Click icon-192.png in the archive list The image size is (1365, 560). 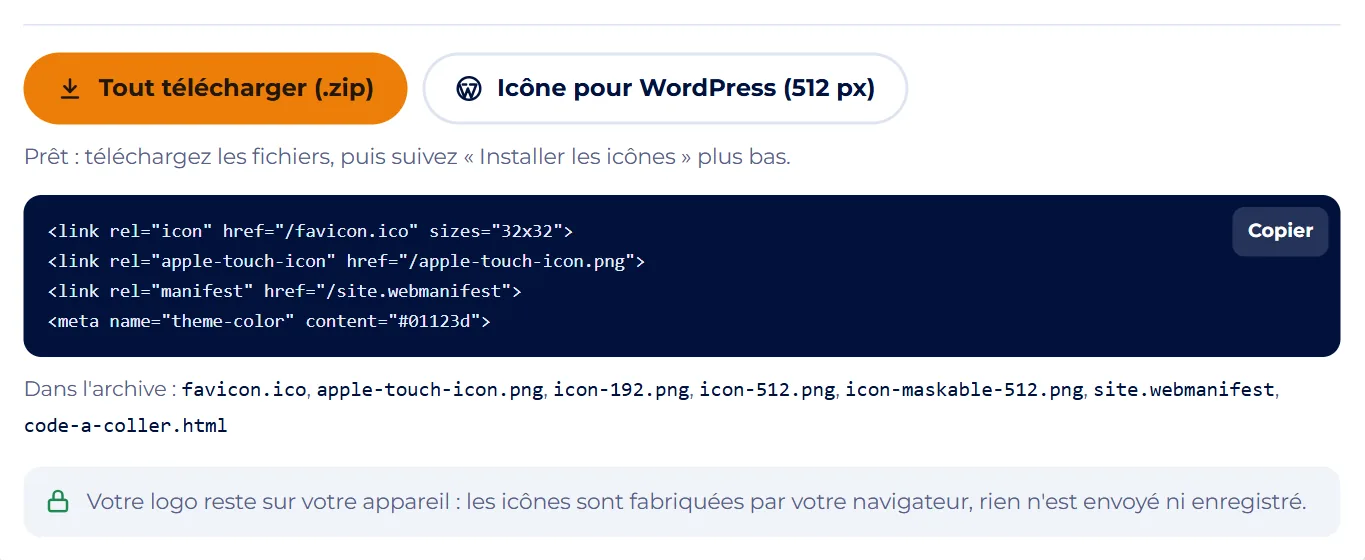[621, 390]
